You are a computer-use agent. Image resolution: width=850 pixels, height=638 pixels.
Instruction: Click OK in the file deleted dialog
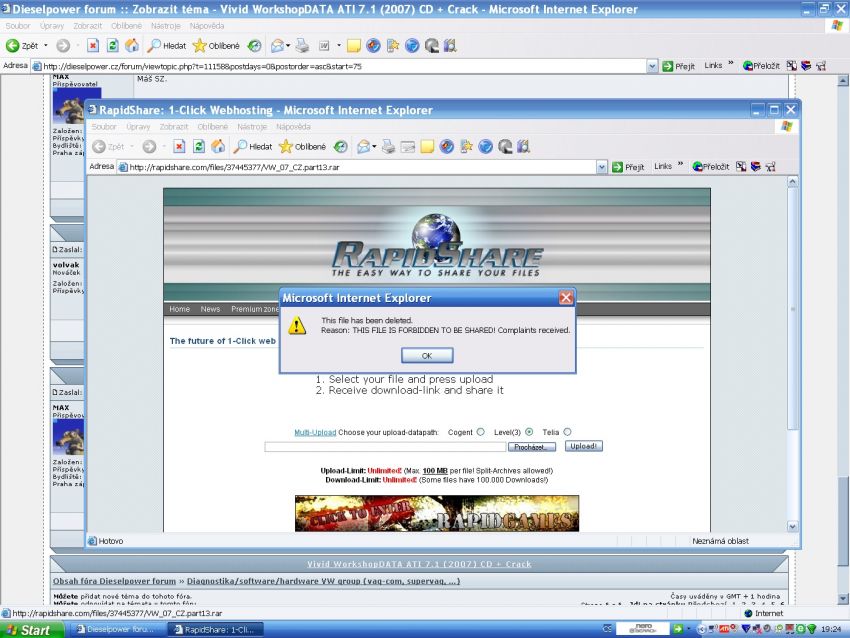[427, 356]
